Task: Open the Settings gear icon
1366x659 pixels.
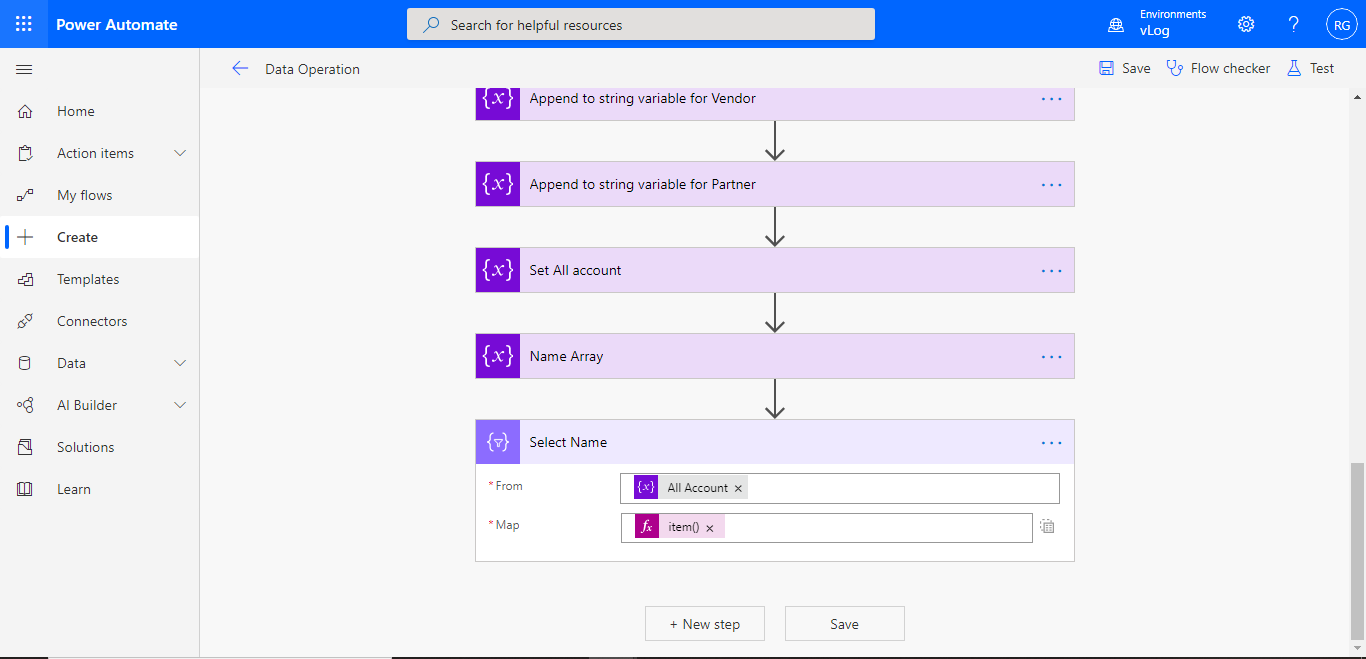Action: (x=1246, y=24)
